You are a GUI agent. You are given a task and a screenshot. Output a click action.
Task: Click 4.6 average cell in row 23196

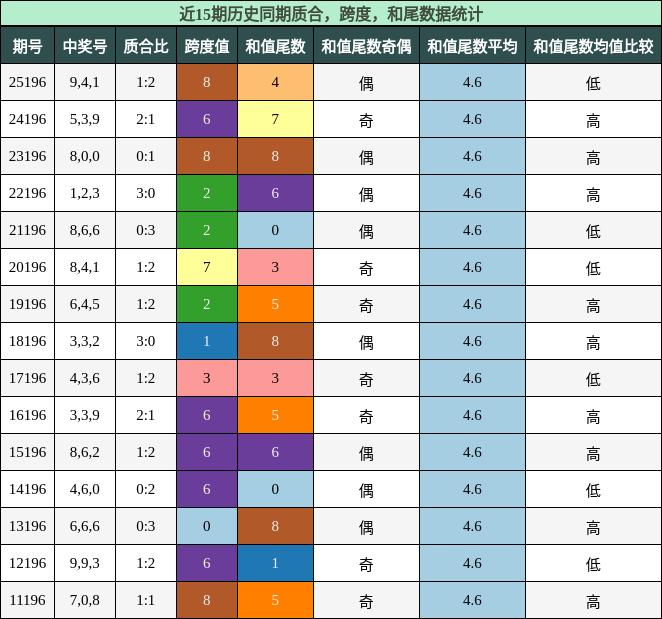(x=472, y=156)
